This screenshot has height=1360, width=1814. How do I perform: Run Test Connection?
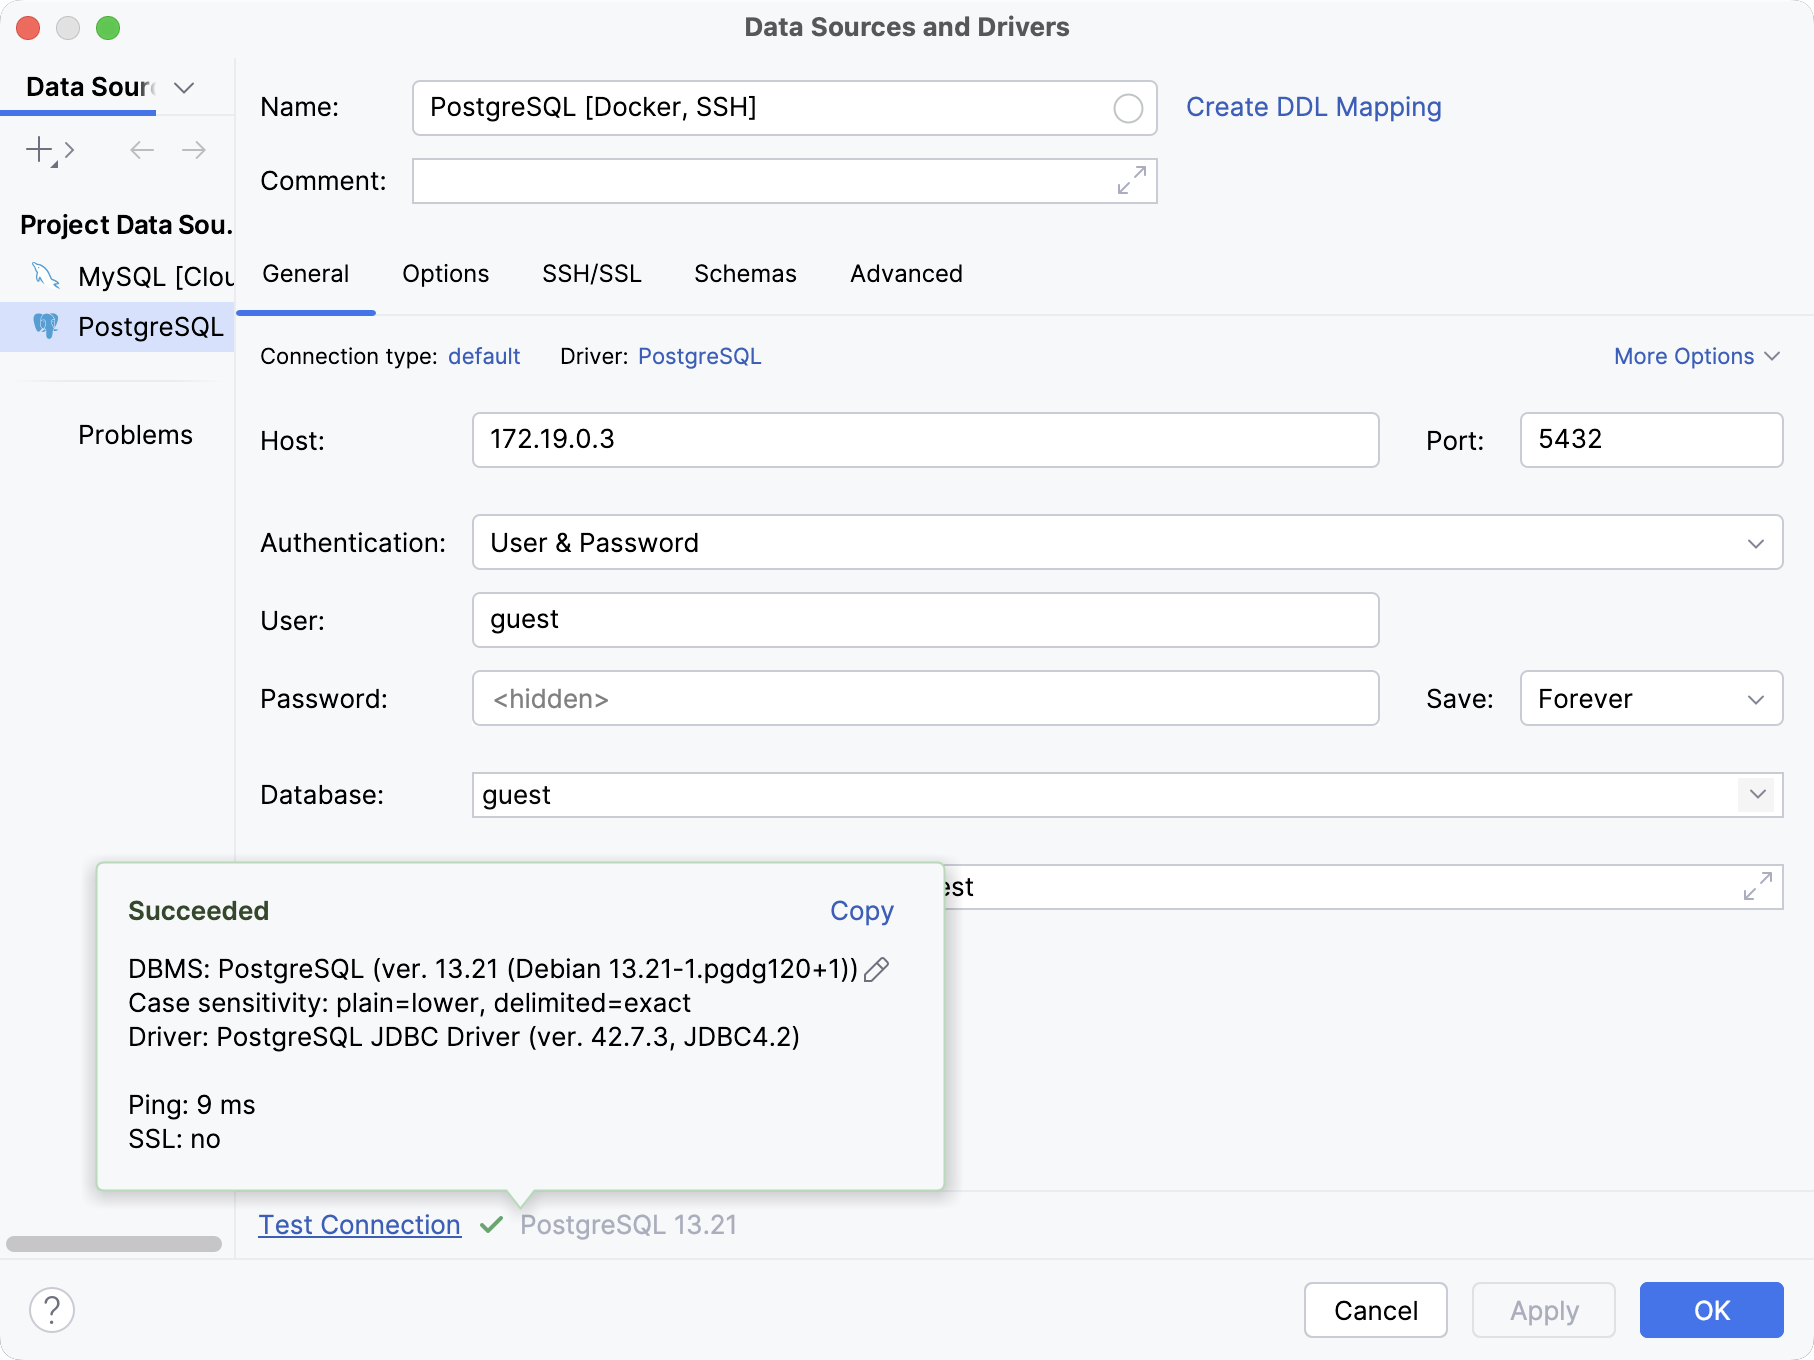[x=358, y=1224]
